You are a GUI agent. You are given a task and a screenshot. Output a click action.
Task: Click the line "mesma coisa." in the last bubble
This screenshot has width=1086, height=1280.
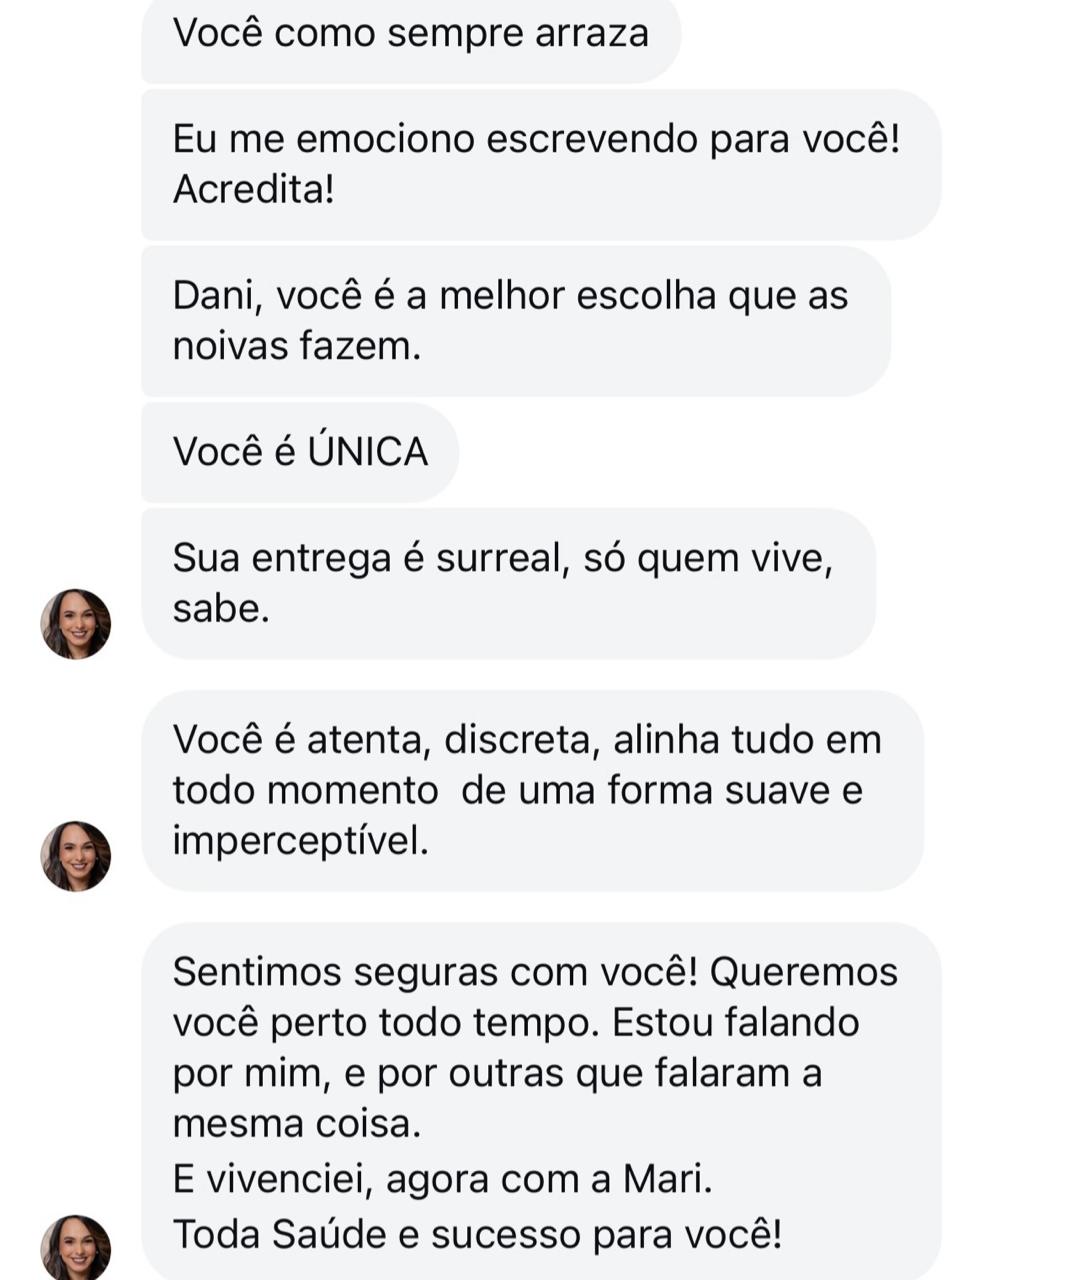pyautogui.click(x=297, y=1124)
